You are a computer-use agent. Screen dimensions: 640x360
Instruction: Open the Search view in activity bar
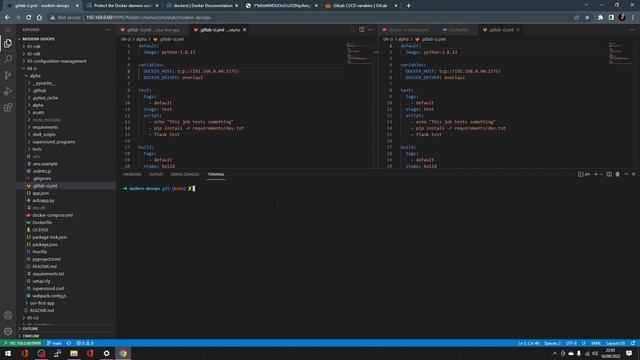tap(8, 59)
